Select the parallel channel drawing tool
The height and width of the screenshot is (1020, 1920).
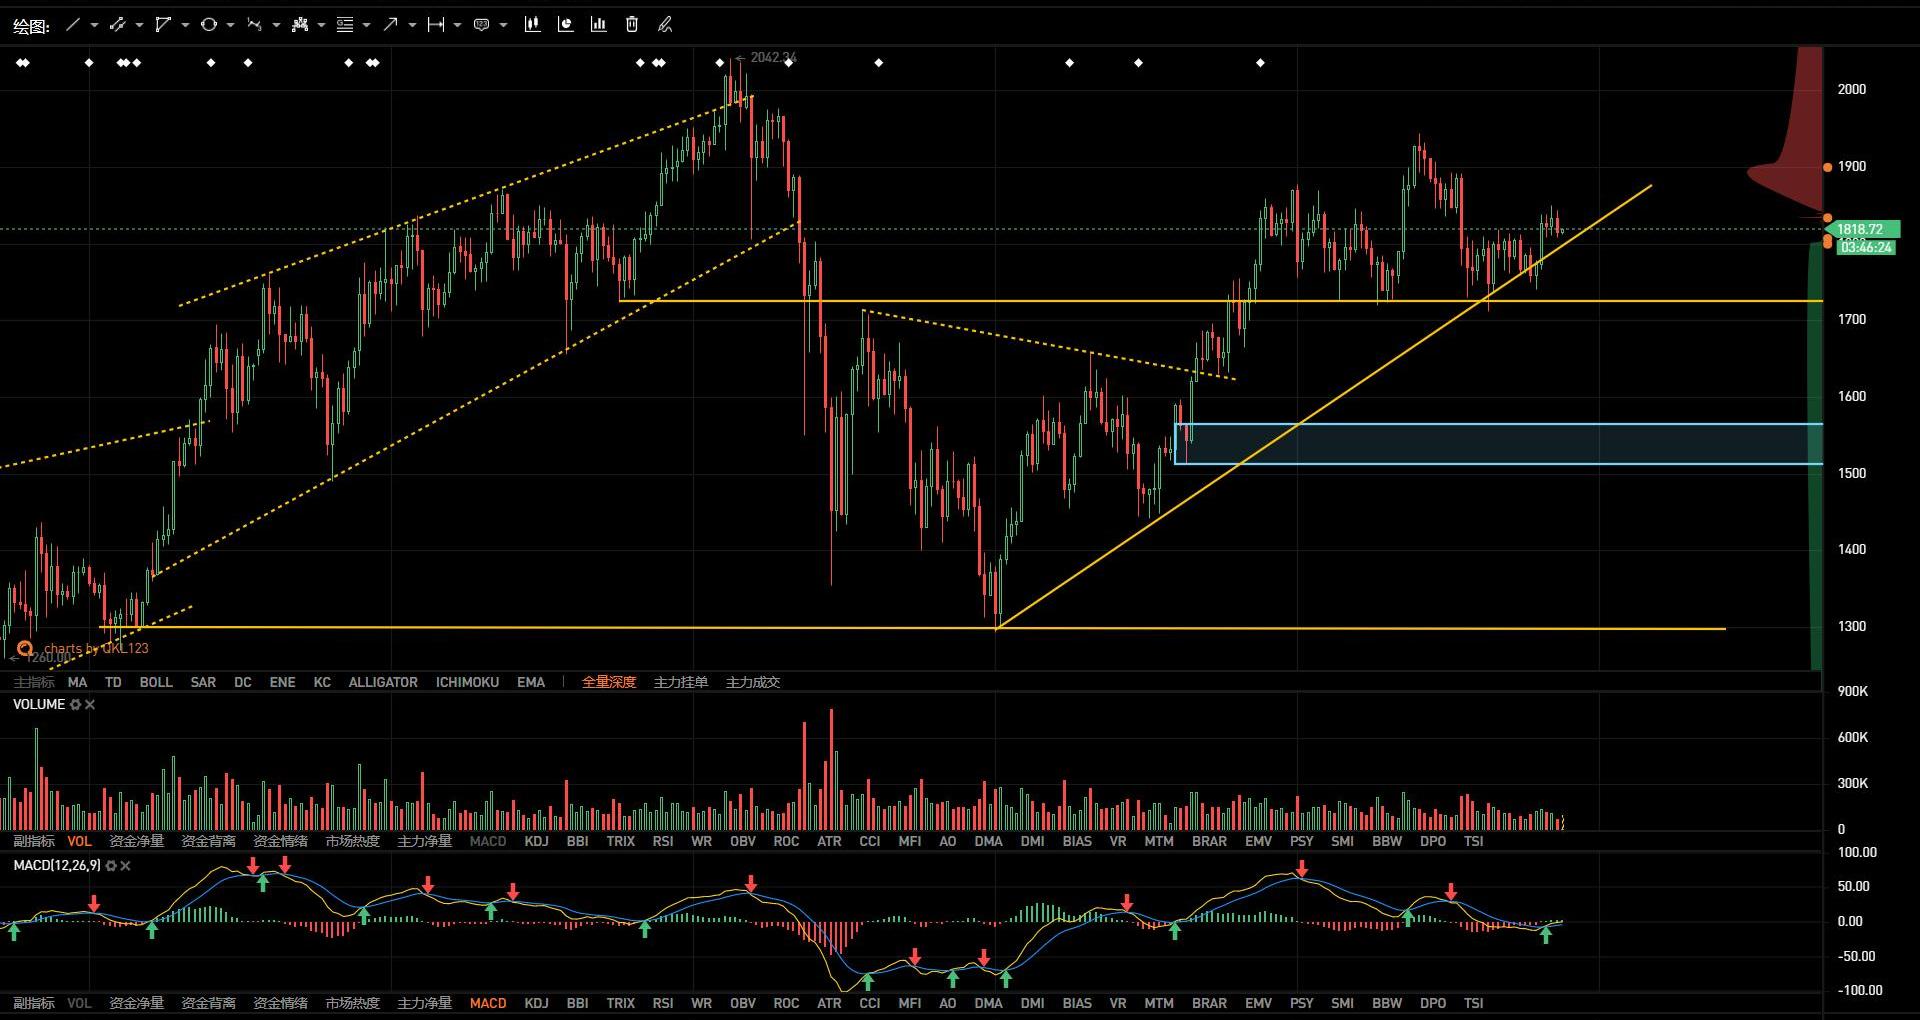pyautogui.click(x=117, y=25)
